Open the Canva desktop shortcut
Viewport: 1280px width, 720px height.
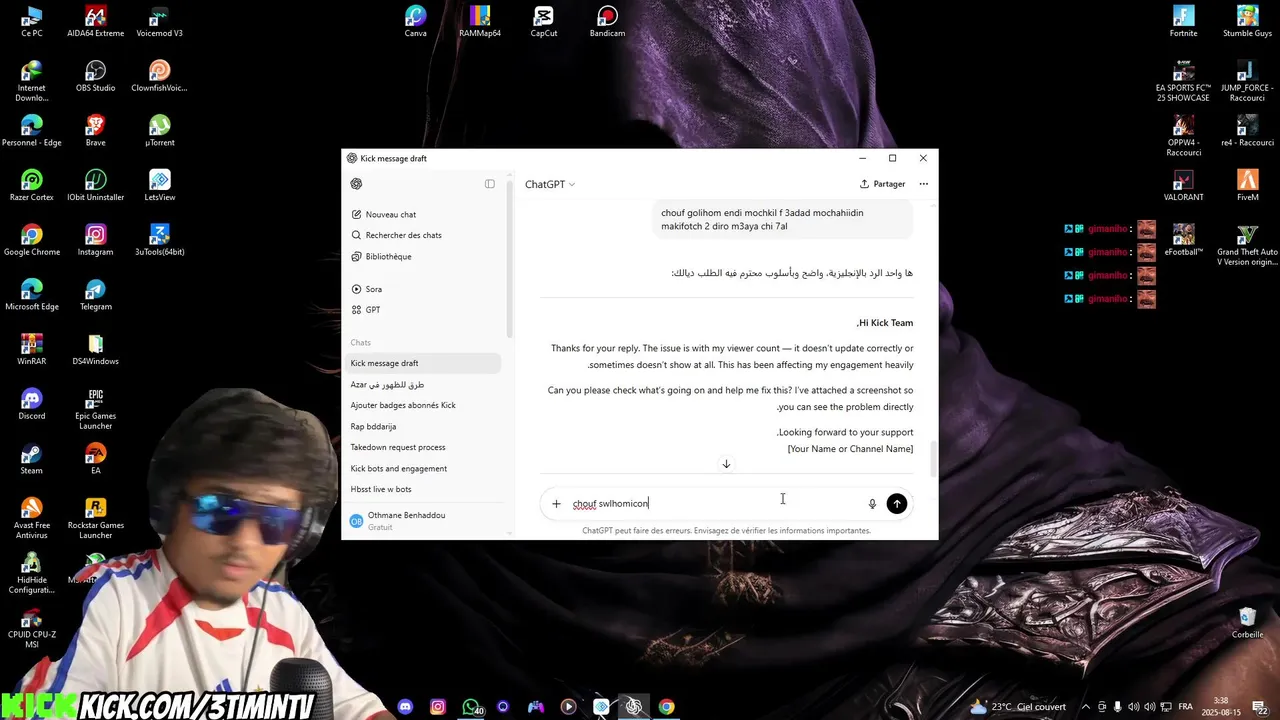click(416, 21)
